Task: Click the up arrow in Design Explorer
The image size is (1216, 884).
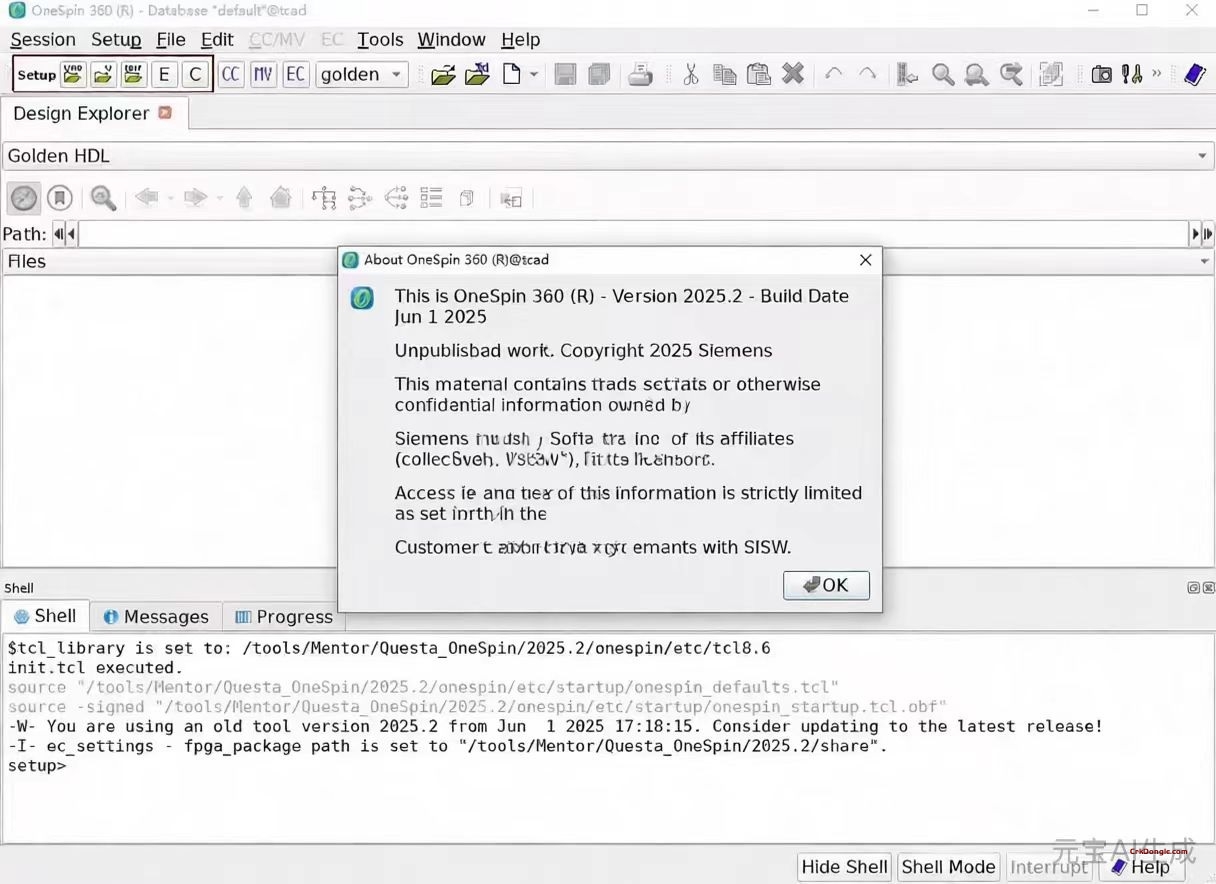Action: 244,198
